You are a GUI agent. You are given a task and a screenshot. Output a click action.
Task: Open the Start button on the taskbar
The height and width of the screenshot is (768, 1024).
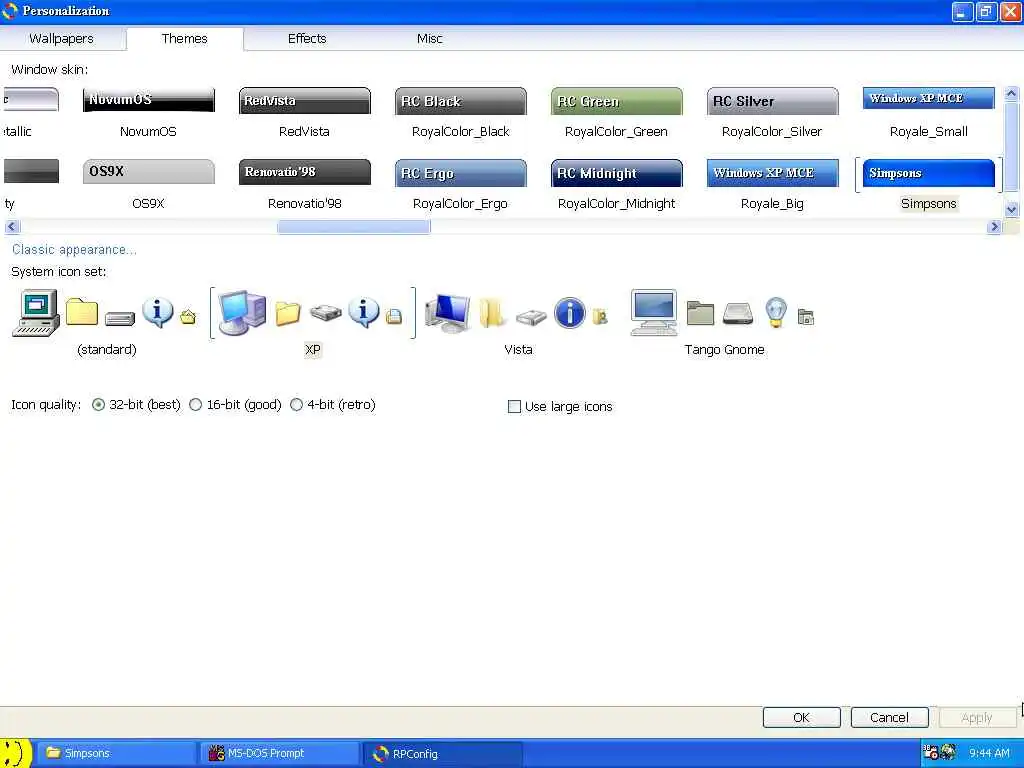pyautogui.click(x=16, y=753)
